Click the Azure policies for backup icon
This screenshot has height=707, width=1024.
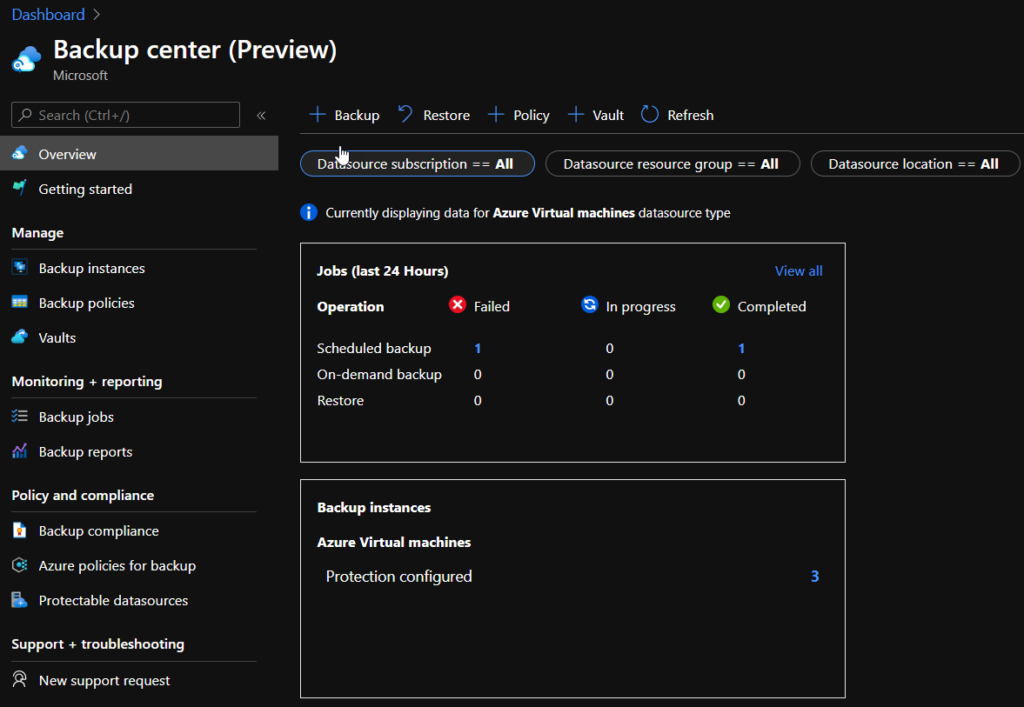click(20, 565)
